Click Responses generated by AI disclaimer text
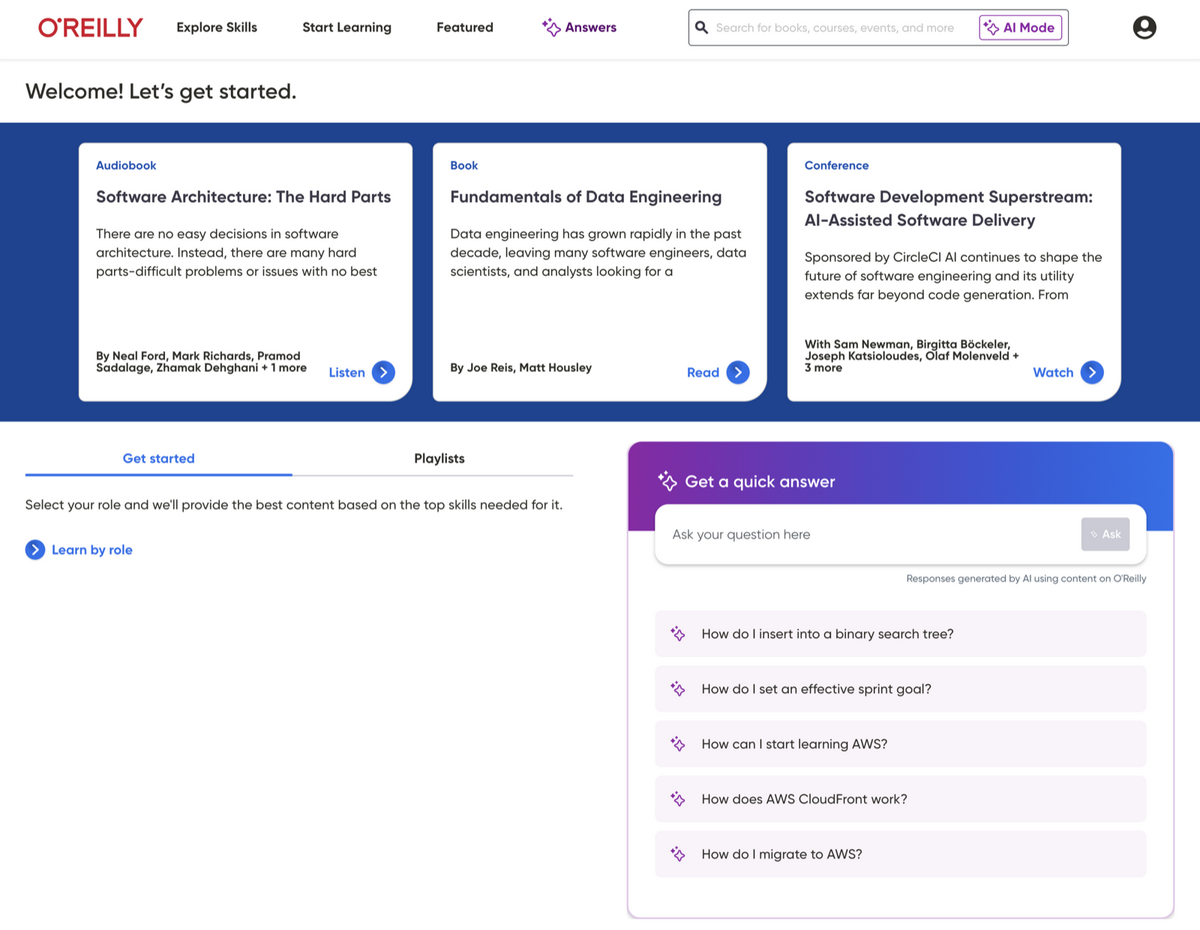1200x930 pixels. pyautogui.click(x=1026, y=579)
